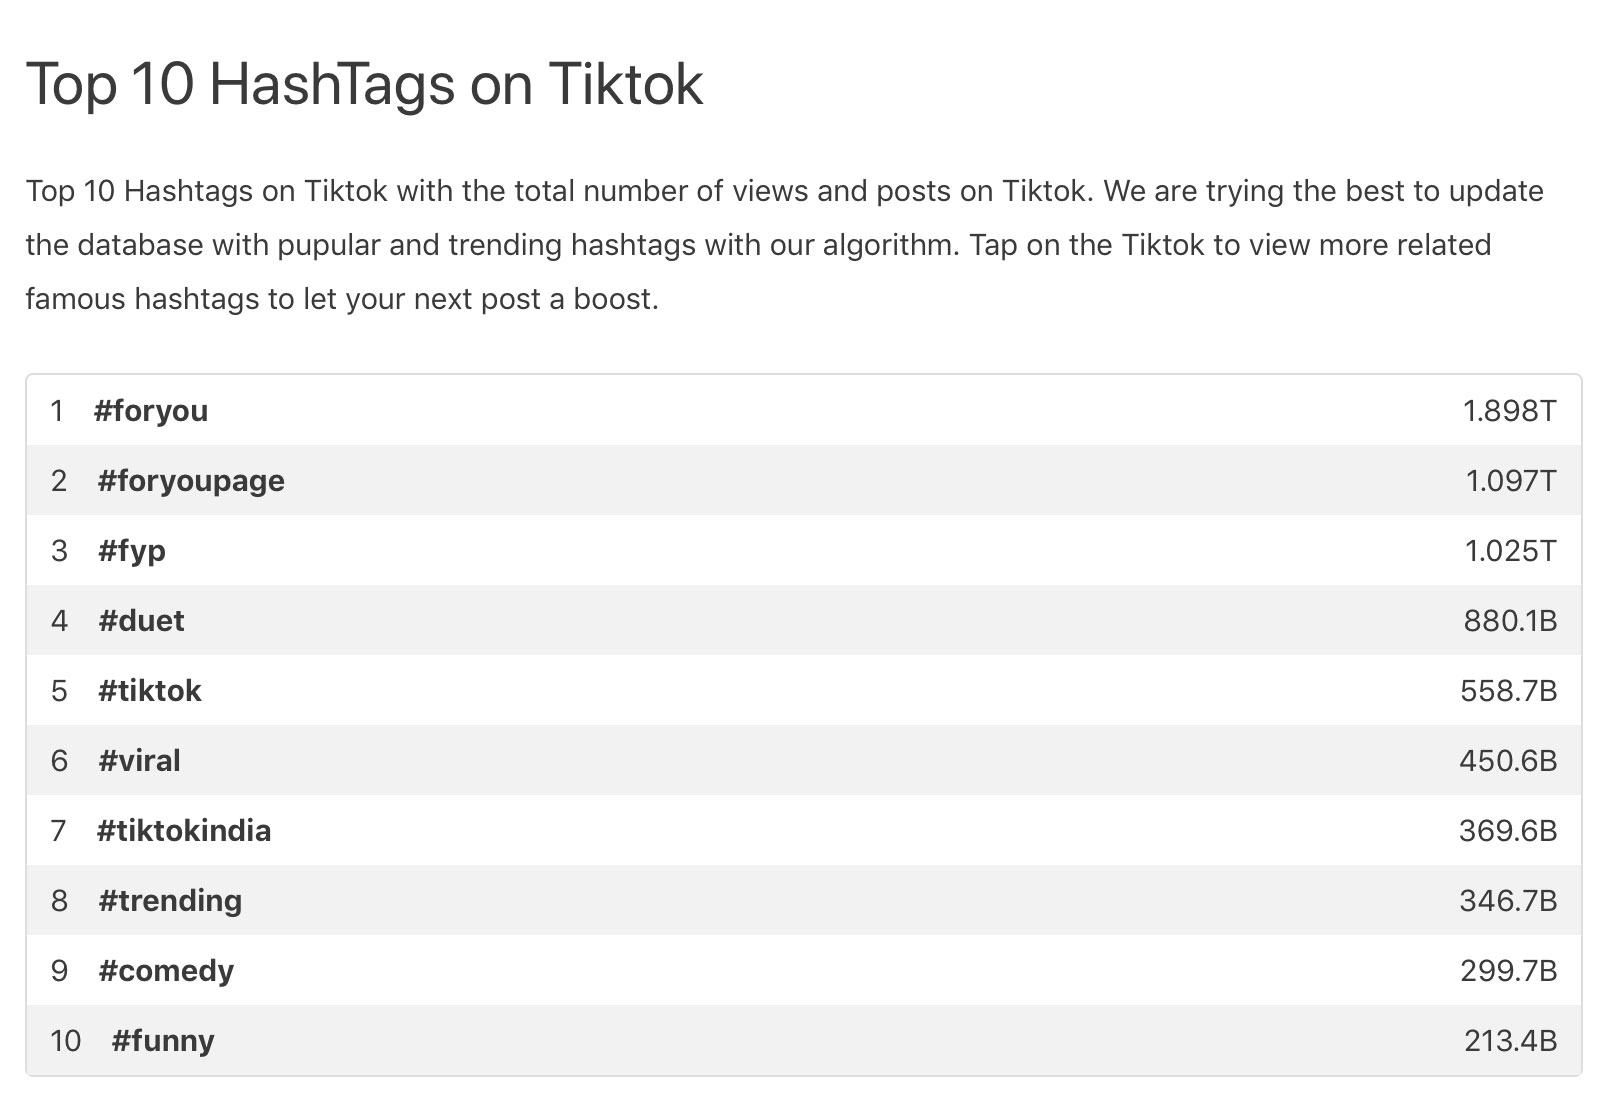Click the rank number 10 cell
Image resolution: width=1606 pixels, height=1102 pixels.
66,1041
